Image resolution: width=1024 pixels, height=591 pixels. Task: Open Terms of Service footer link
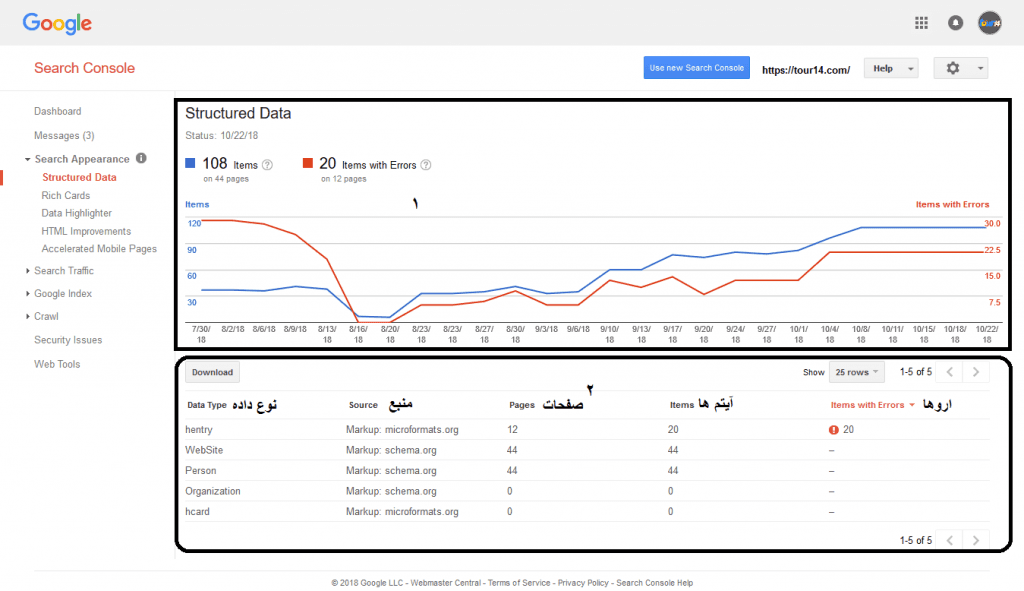click(519, 583)
